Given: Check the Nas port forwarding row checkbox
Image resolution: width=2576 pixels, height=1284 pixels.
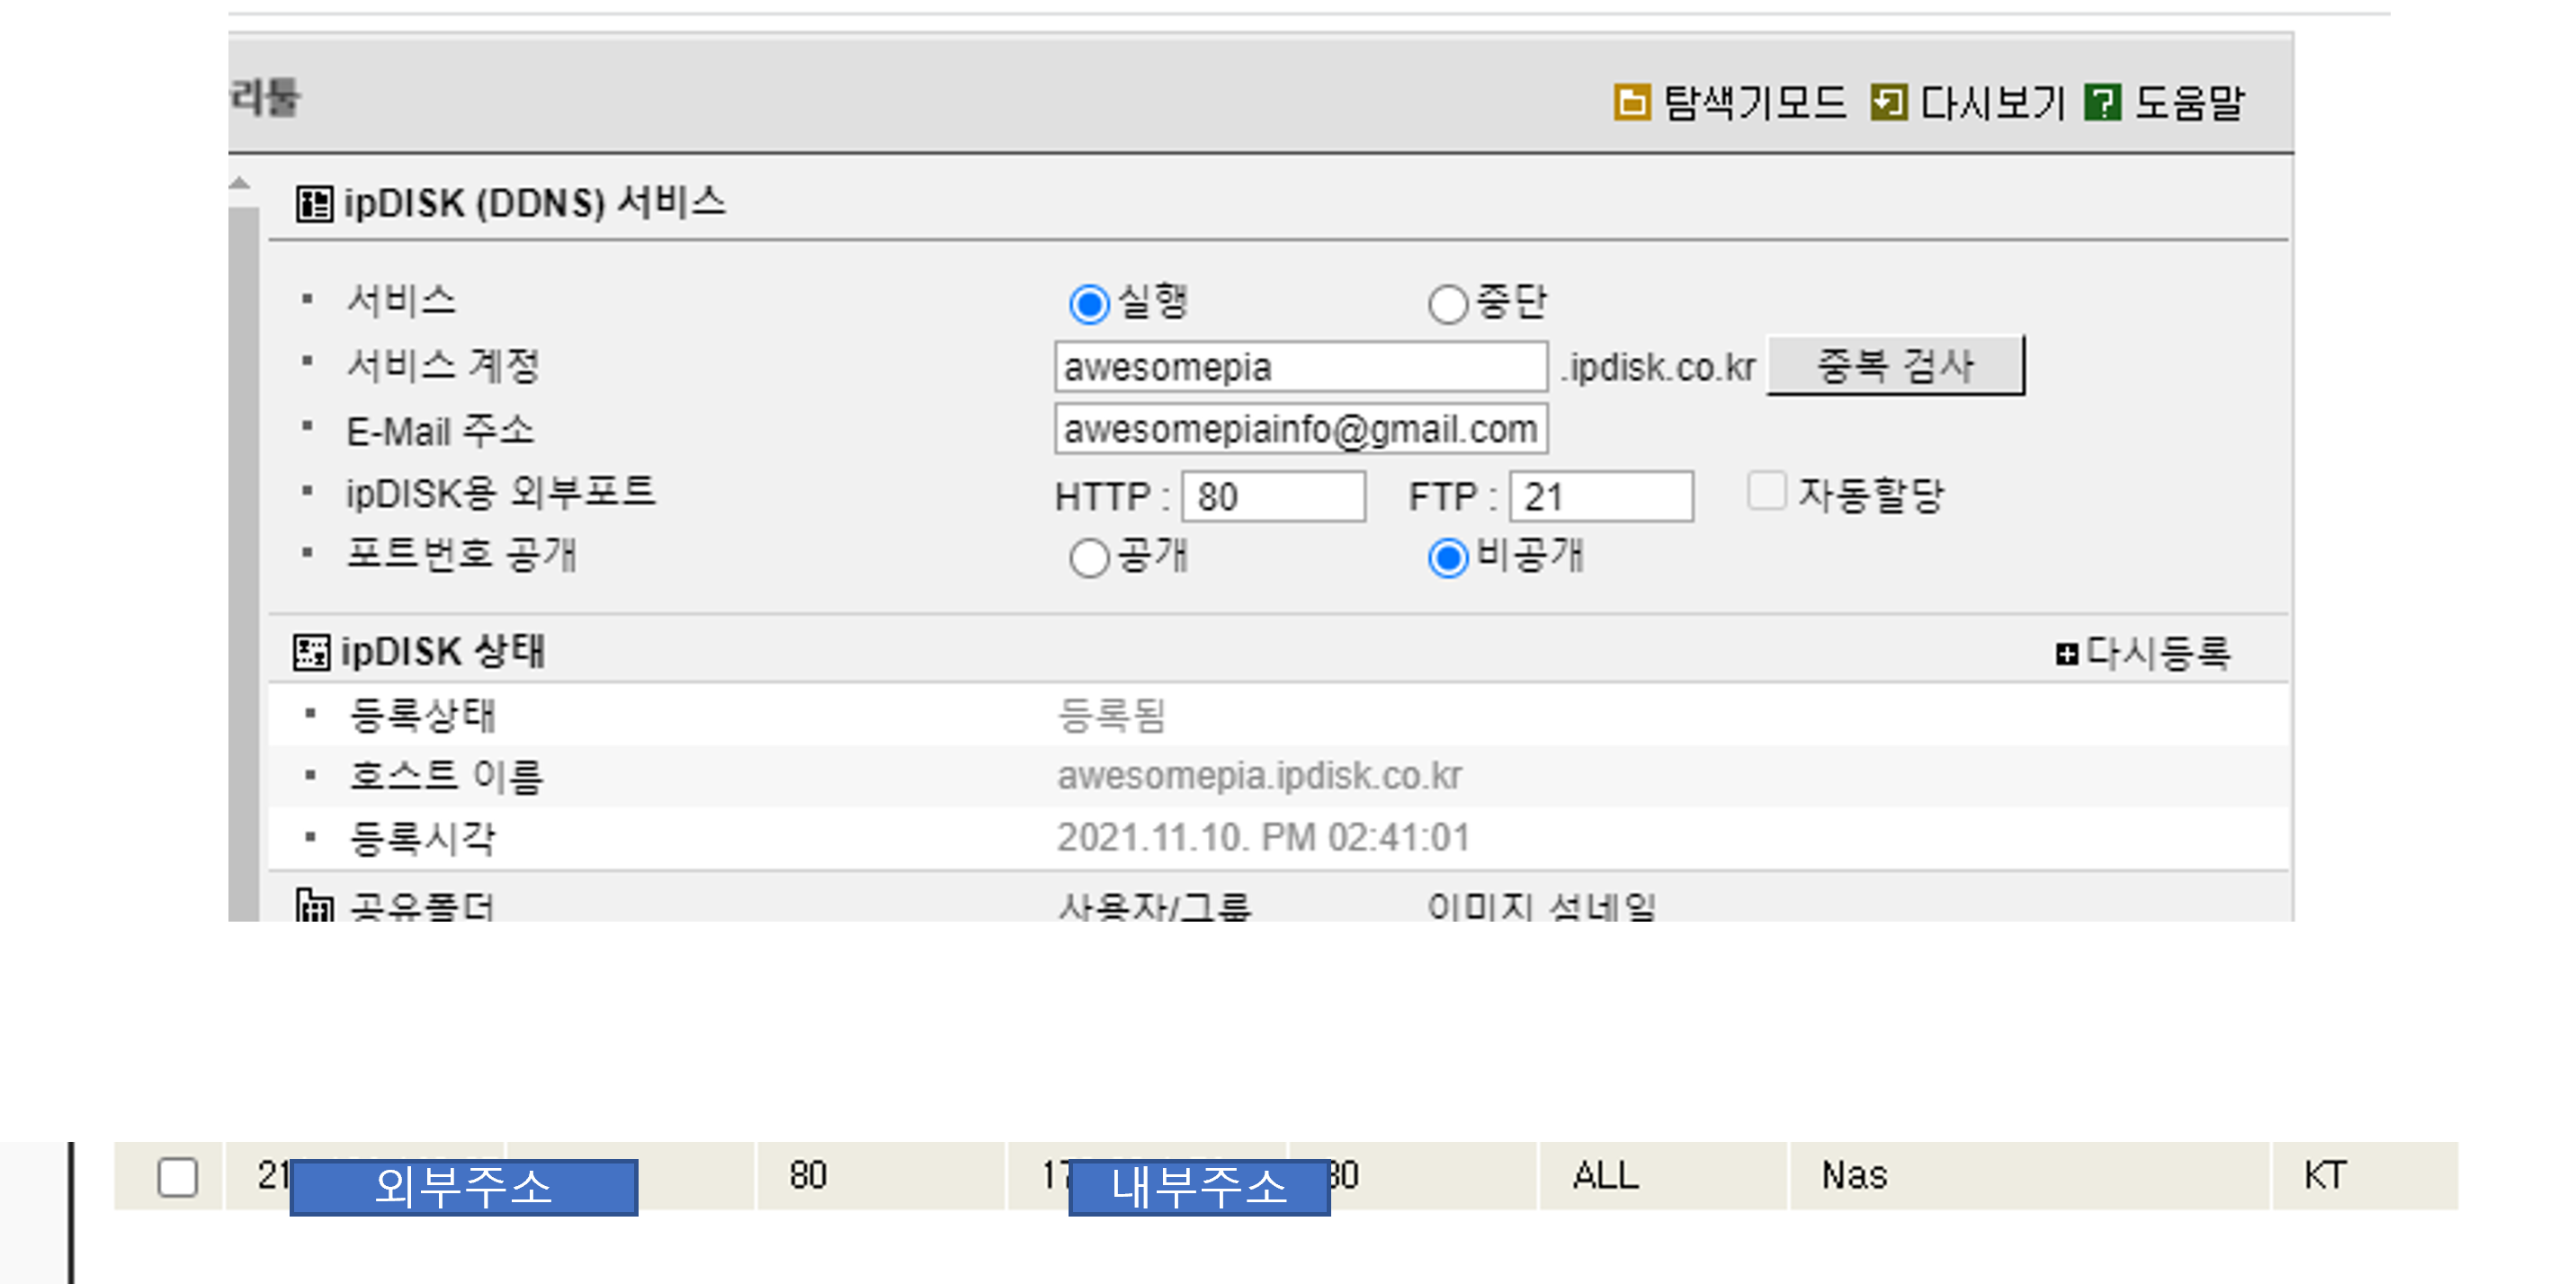Looking at the screenshot, I should click(x=177, y=1177).
